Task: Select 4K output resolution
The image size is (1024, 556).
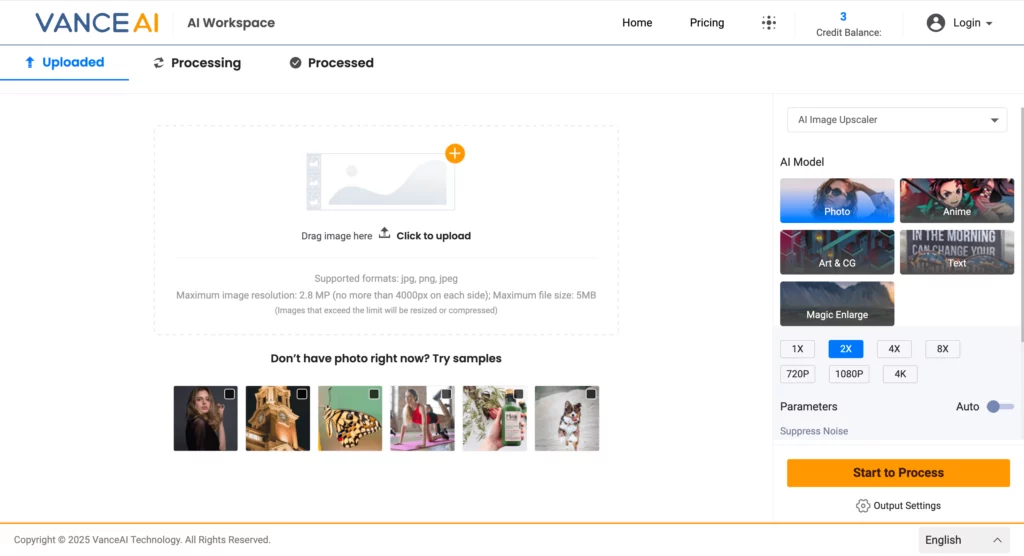Action: tap(900, 374)
